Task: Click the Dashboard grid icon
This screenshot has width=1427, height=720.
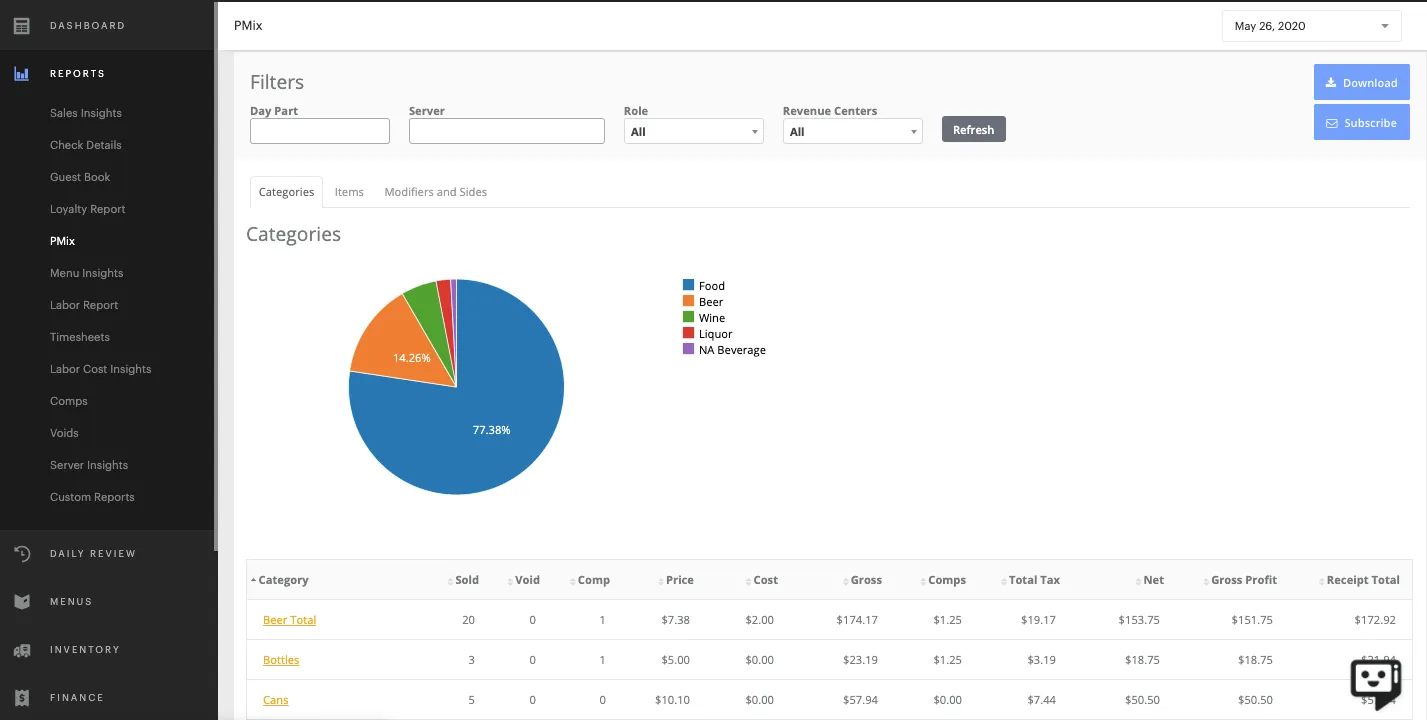Action: [21, 26]
